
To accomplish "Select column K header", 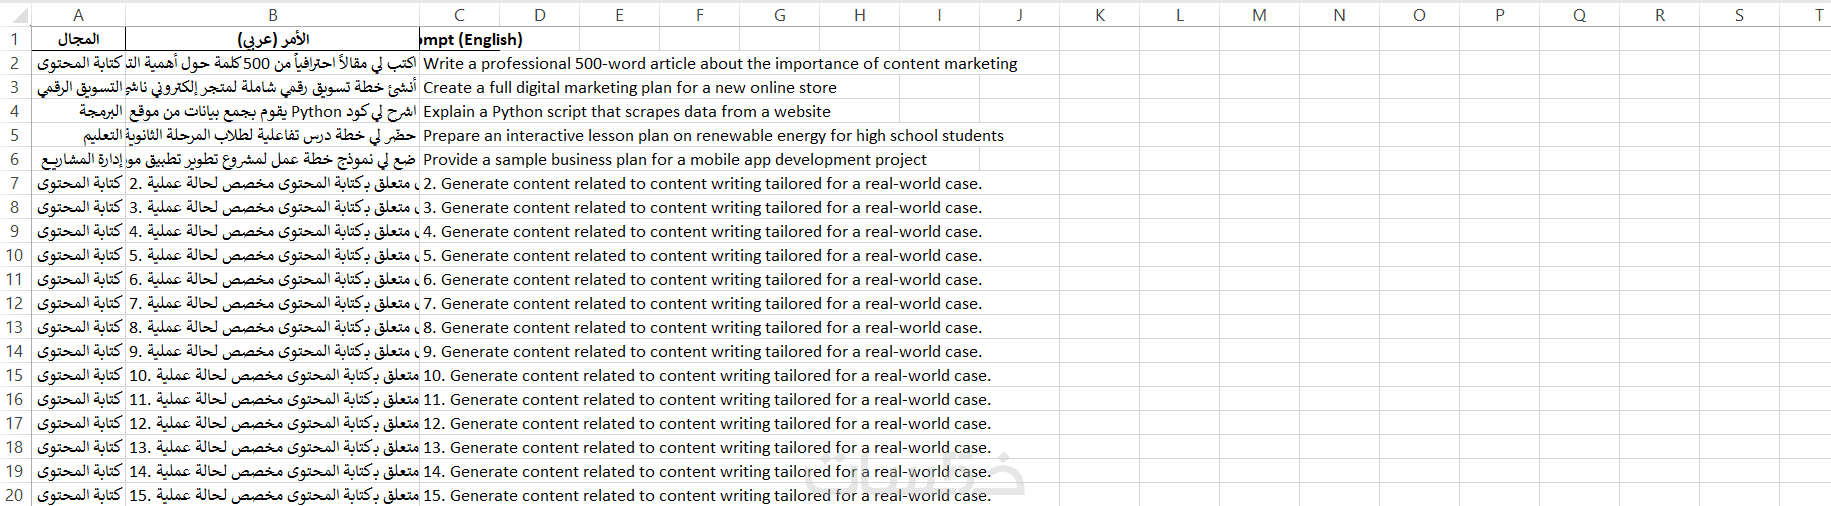I will click(x=1099, y=15).
